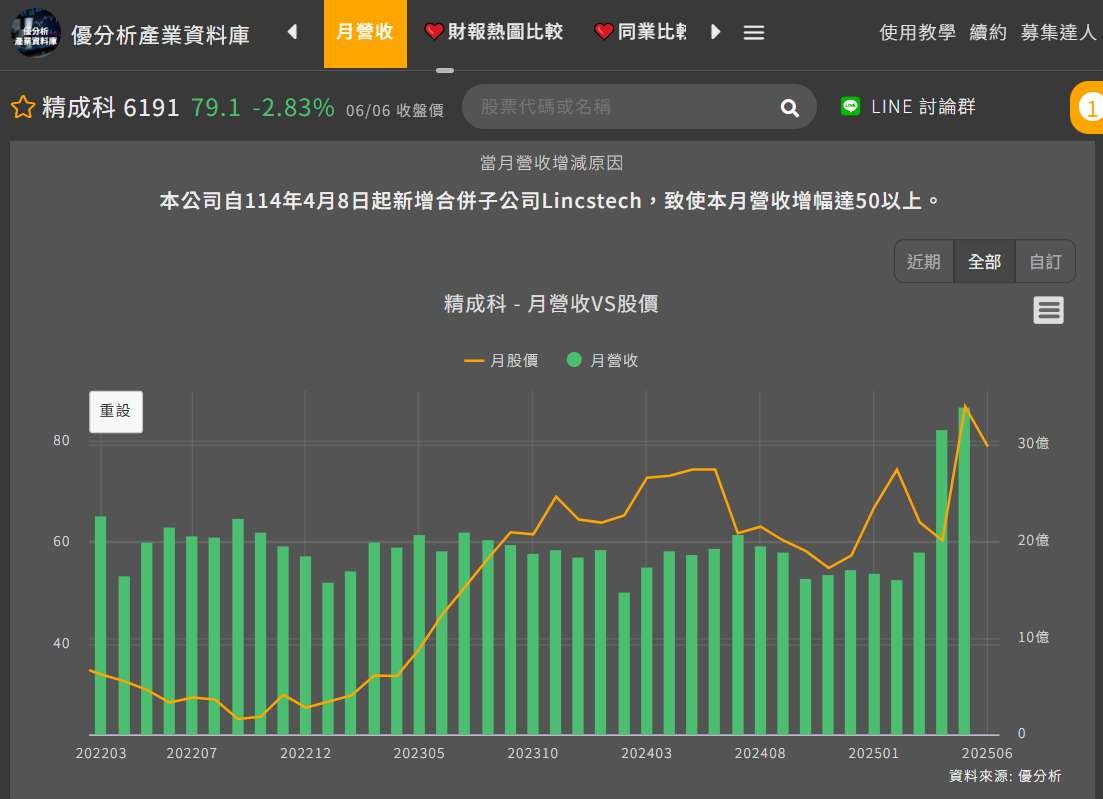Click the tallest revenue bar before 202506
Screen dimensions: 1103x799
coord(964,571)
